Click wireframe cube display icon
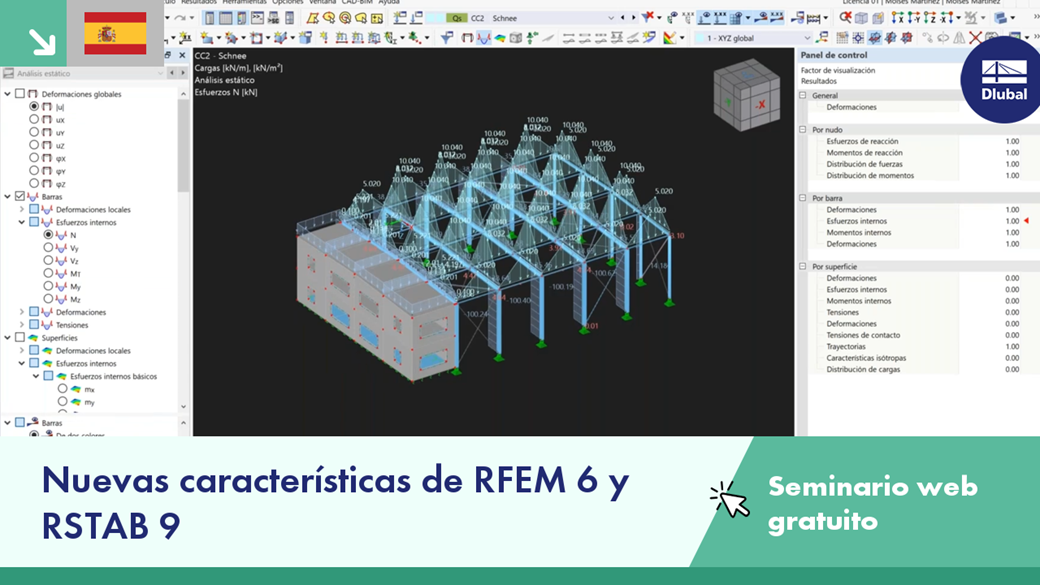 click(861, 18)
